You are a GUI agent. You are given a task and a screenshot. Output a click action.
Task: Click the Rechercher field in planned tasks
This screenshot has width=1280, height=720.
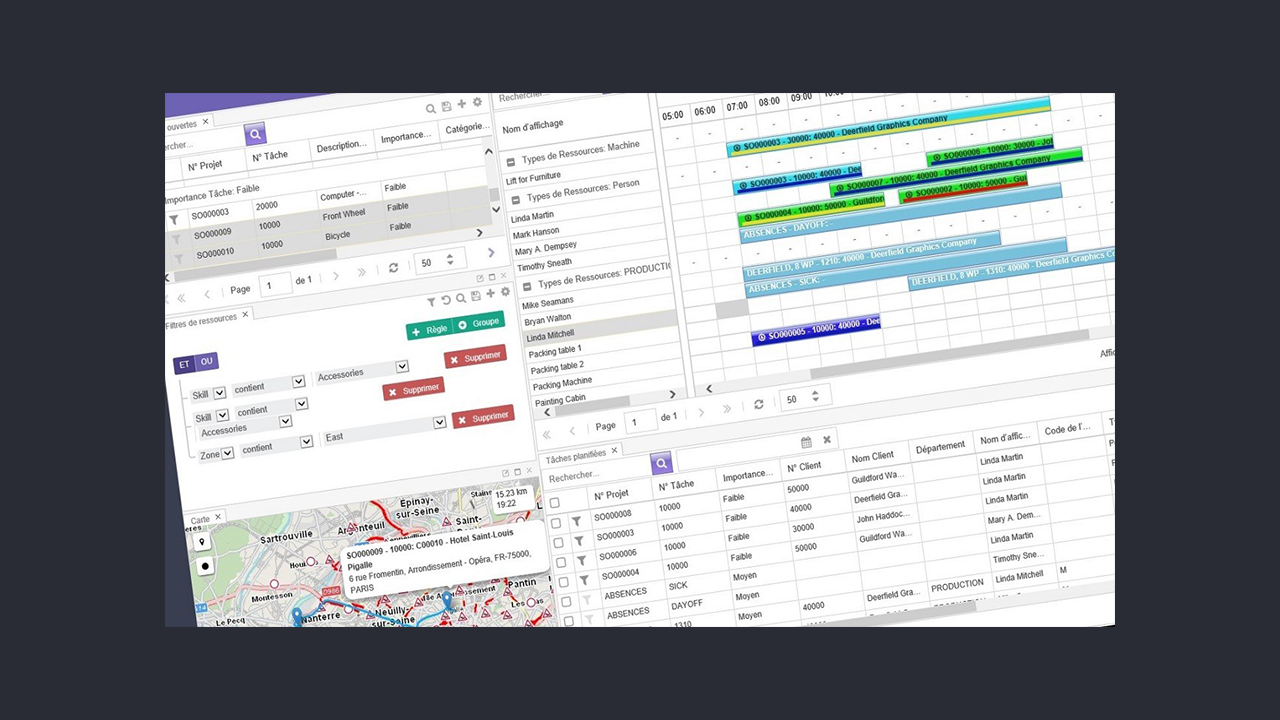[596, 474]
